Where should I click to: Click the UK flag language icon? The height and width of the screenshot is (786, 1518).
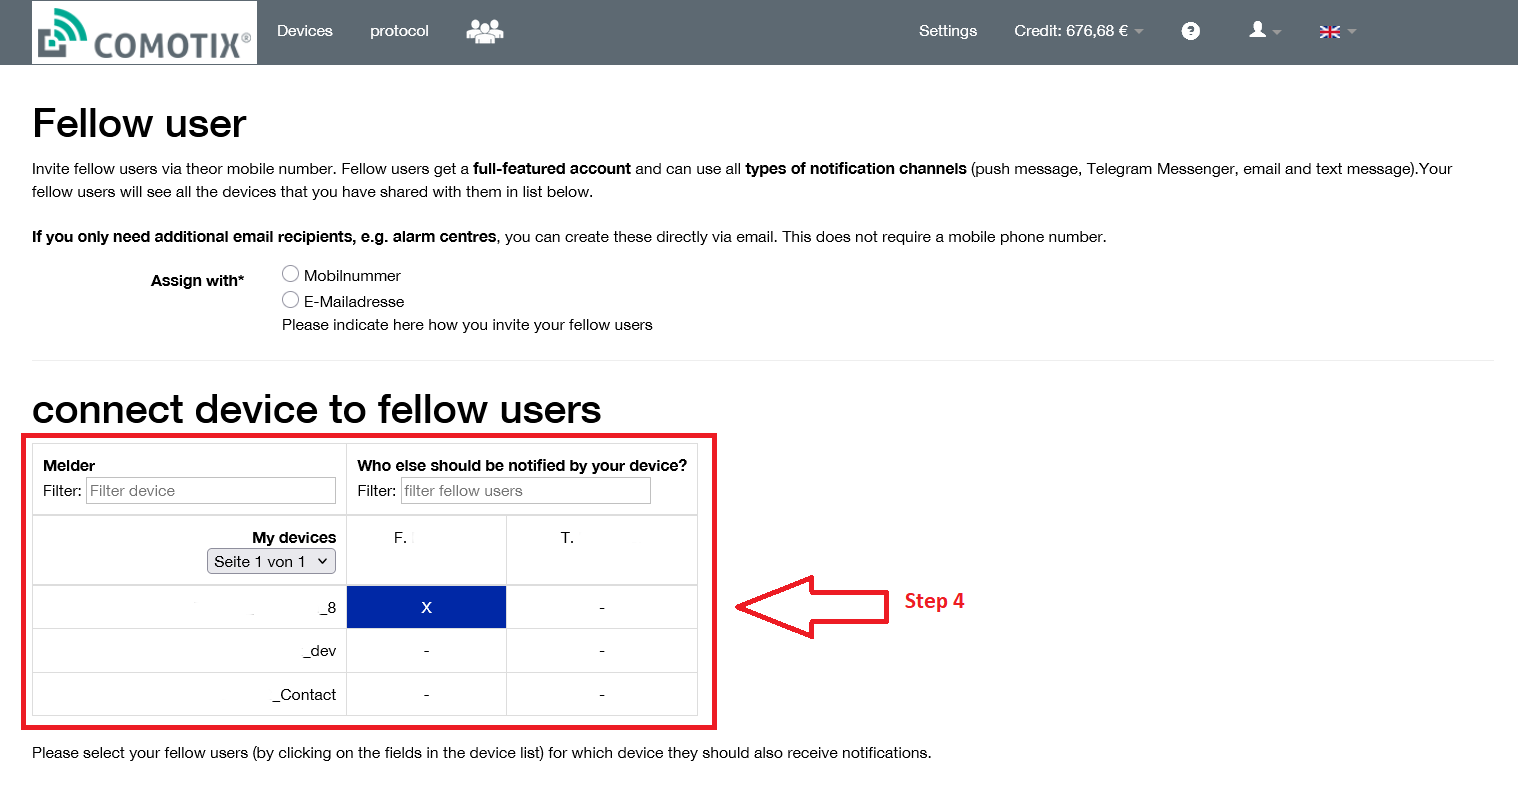(1330, 32)
